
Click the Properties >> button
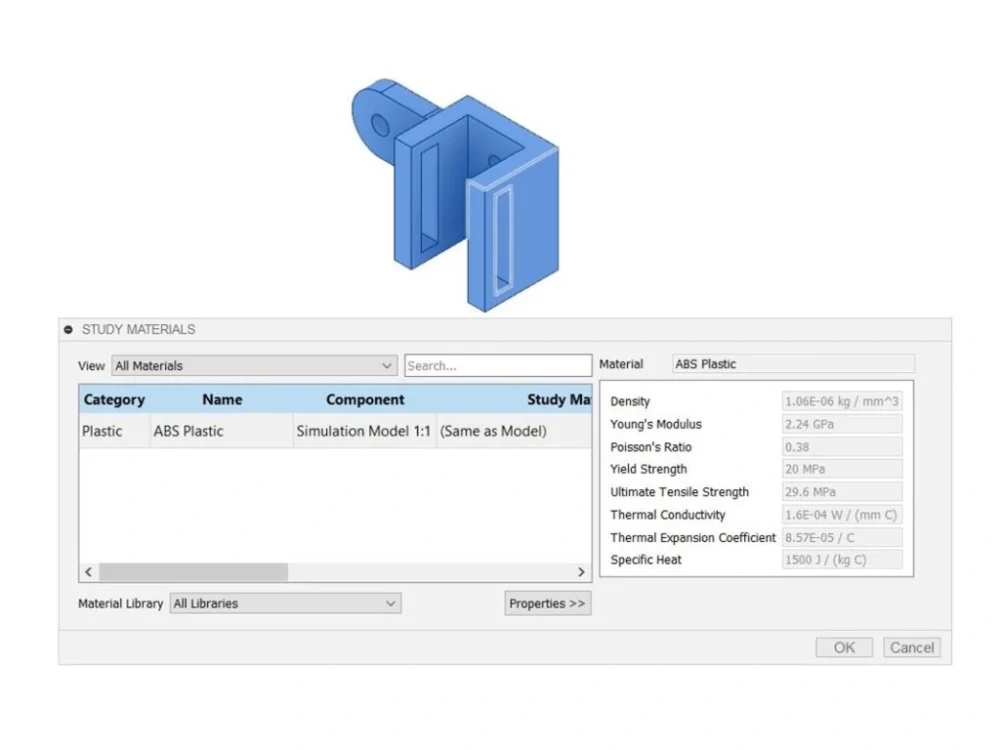(x=547, y=603)
